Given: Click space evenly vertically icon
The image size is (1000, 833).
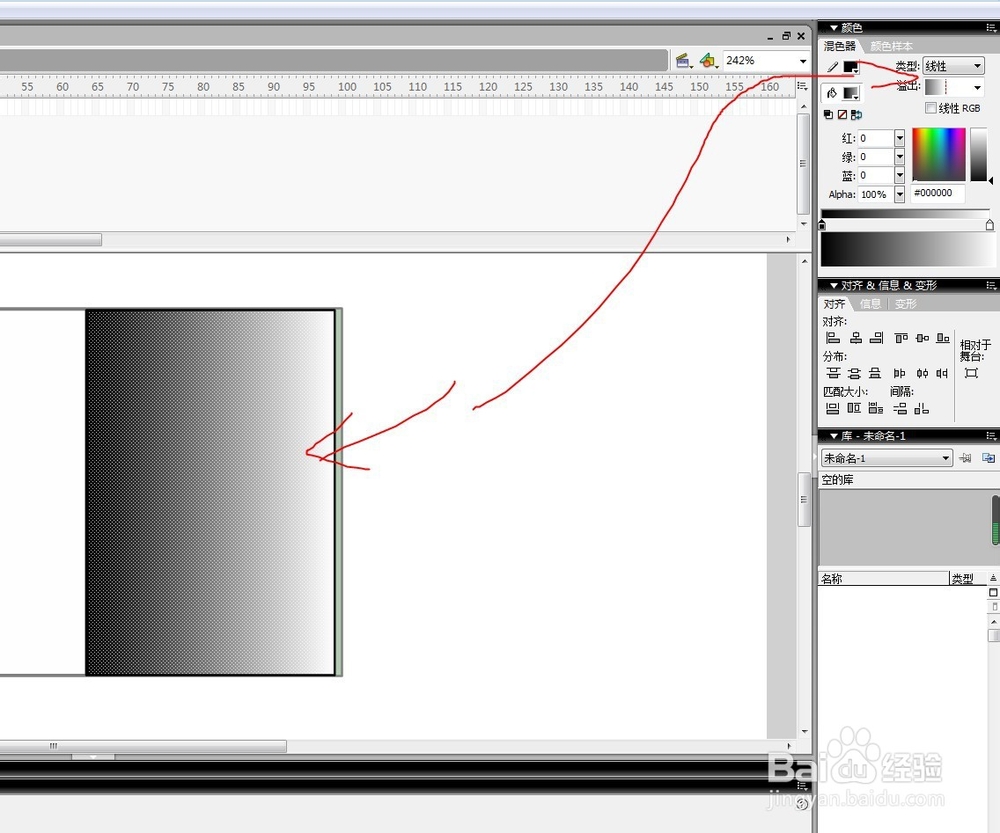Looking at the screenshot, I should [x=900, y=408].
